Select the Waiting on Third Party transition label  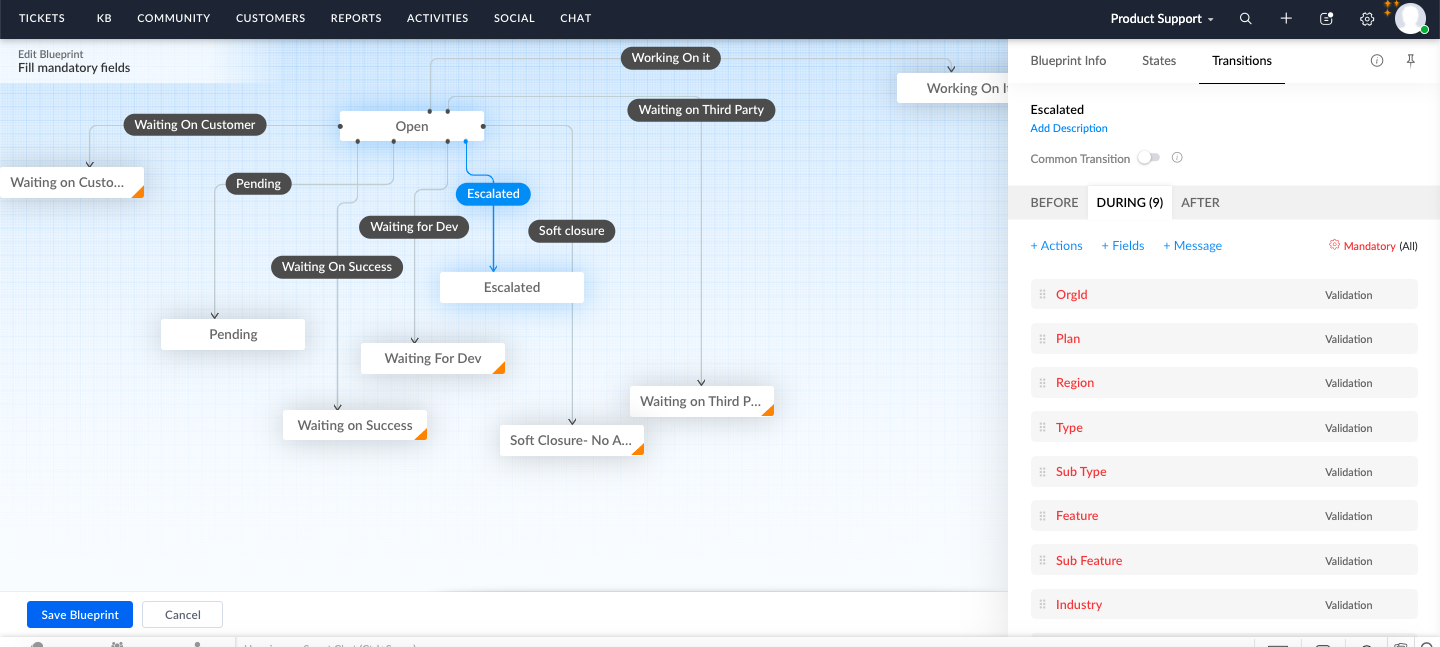[x=701, y=110]
